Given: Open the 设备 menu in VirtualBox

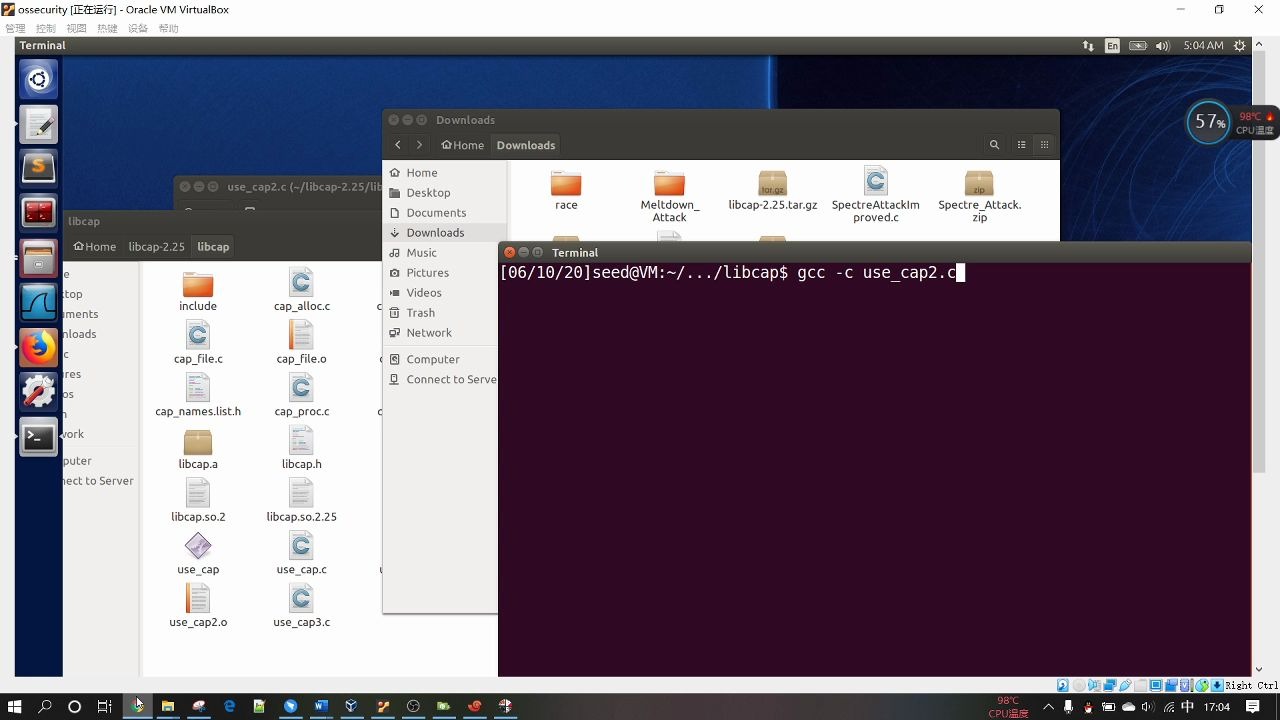Looking at the screenshot, I should tap(139, 27).
